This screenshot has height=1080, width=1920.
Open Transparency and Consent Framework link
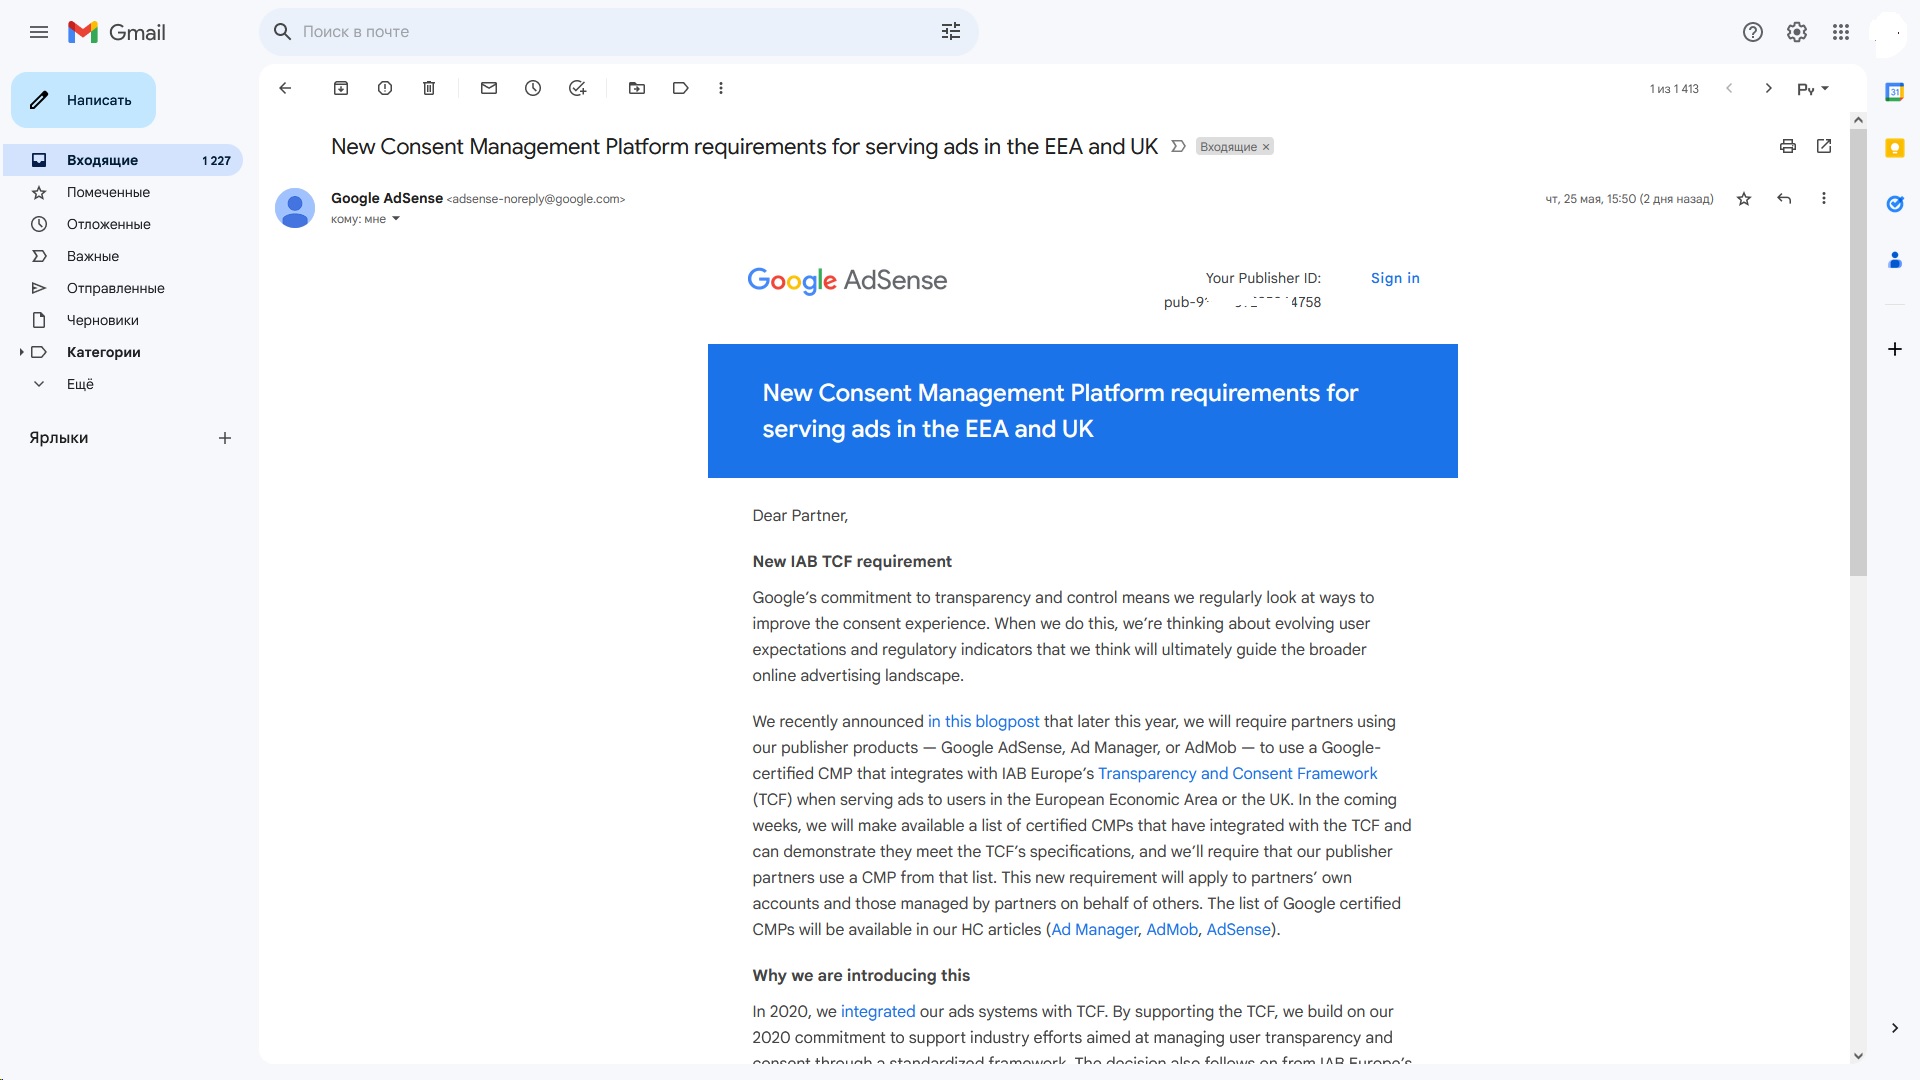tap(1237, 773)
